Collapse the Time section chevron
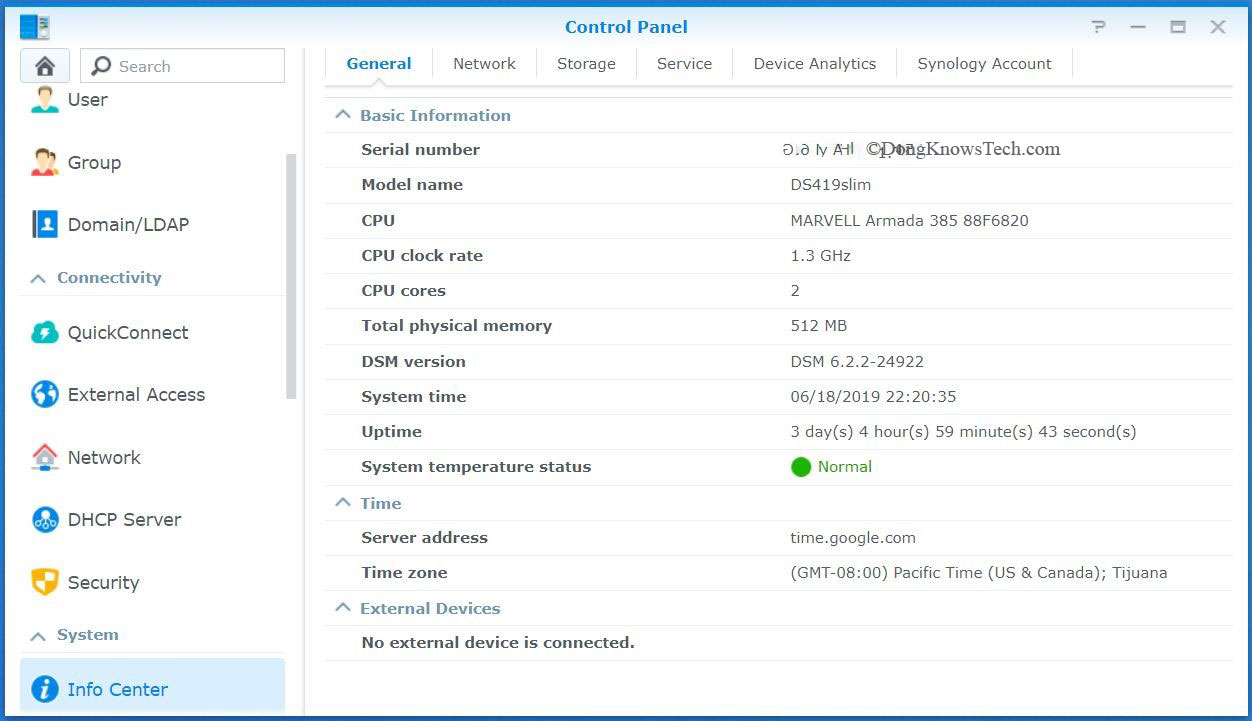 click(x=343, y=503)
